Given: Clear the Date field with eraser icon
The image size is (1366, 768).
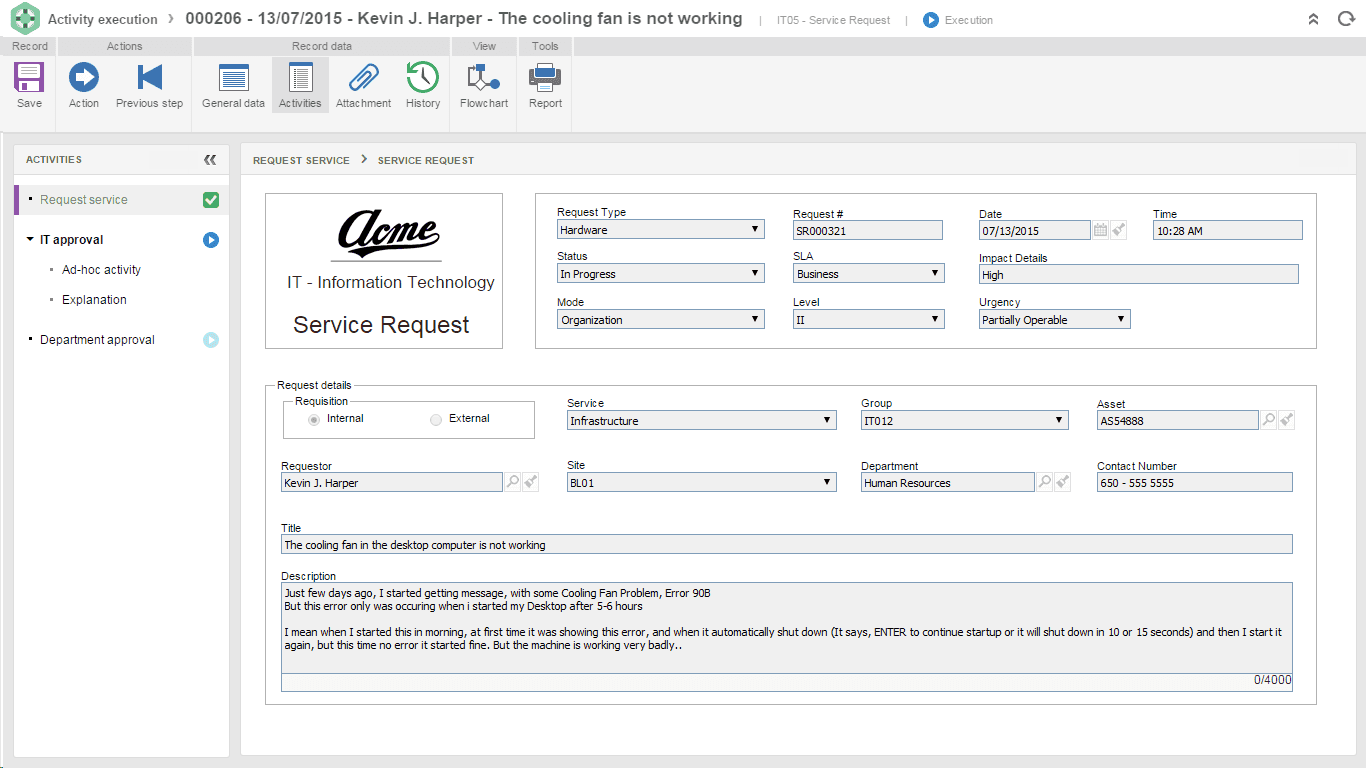Looking at the screenshot, I should click(x=1119, y=230).
